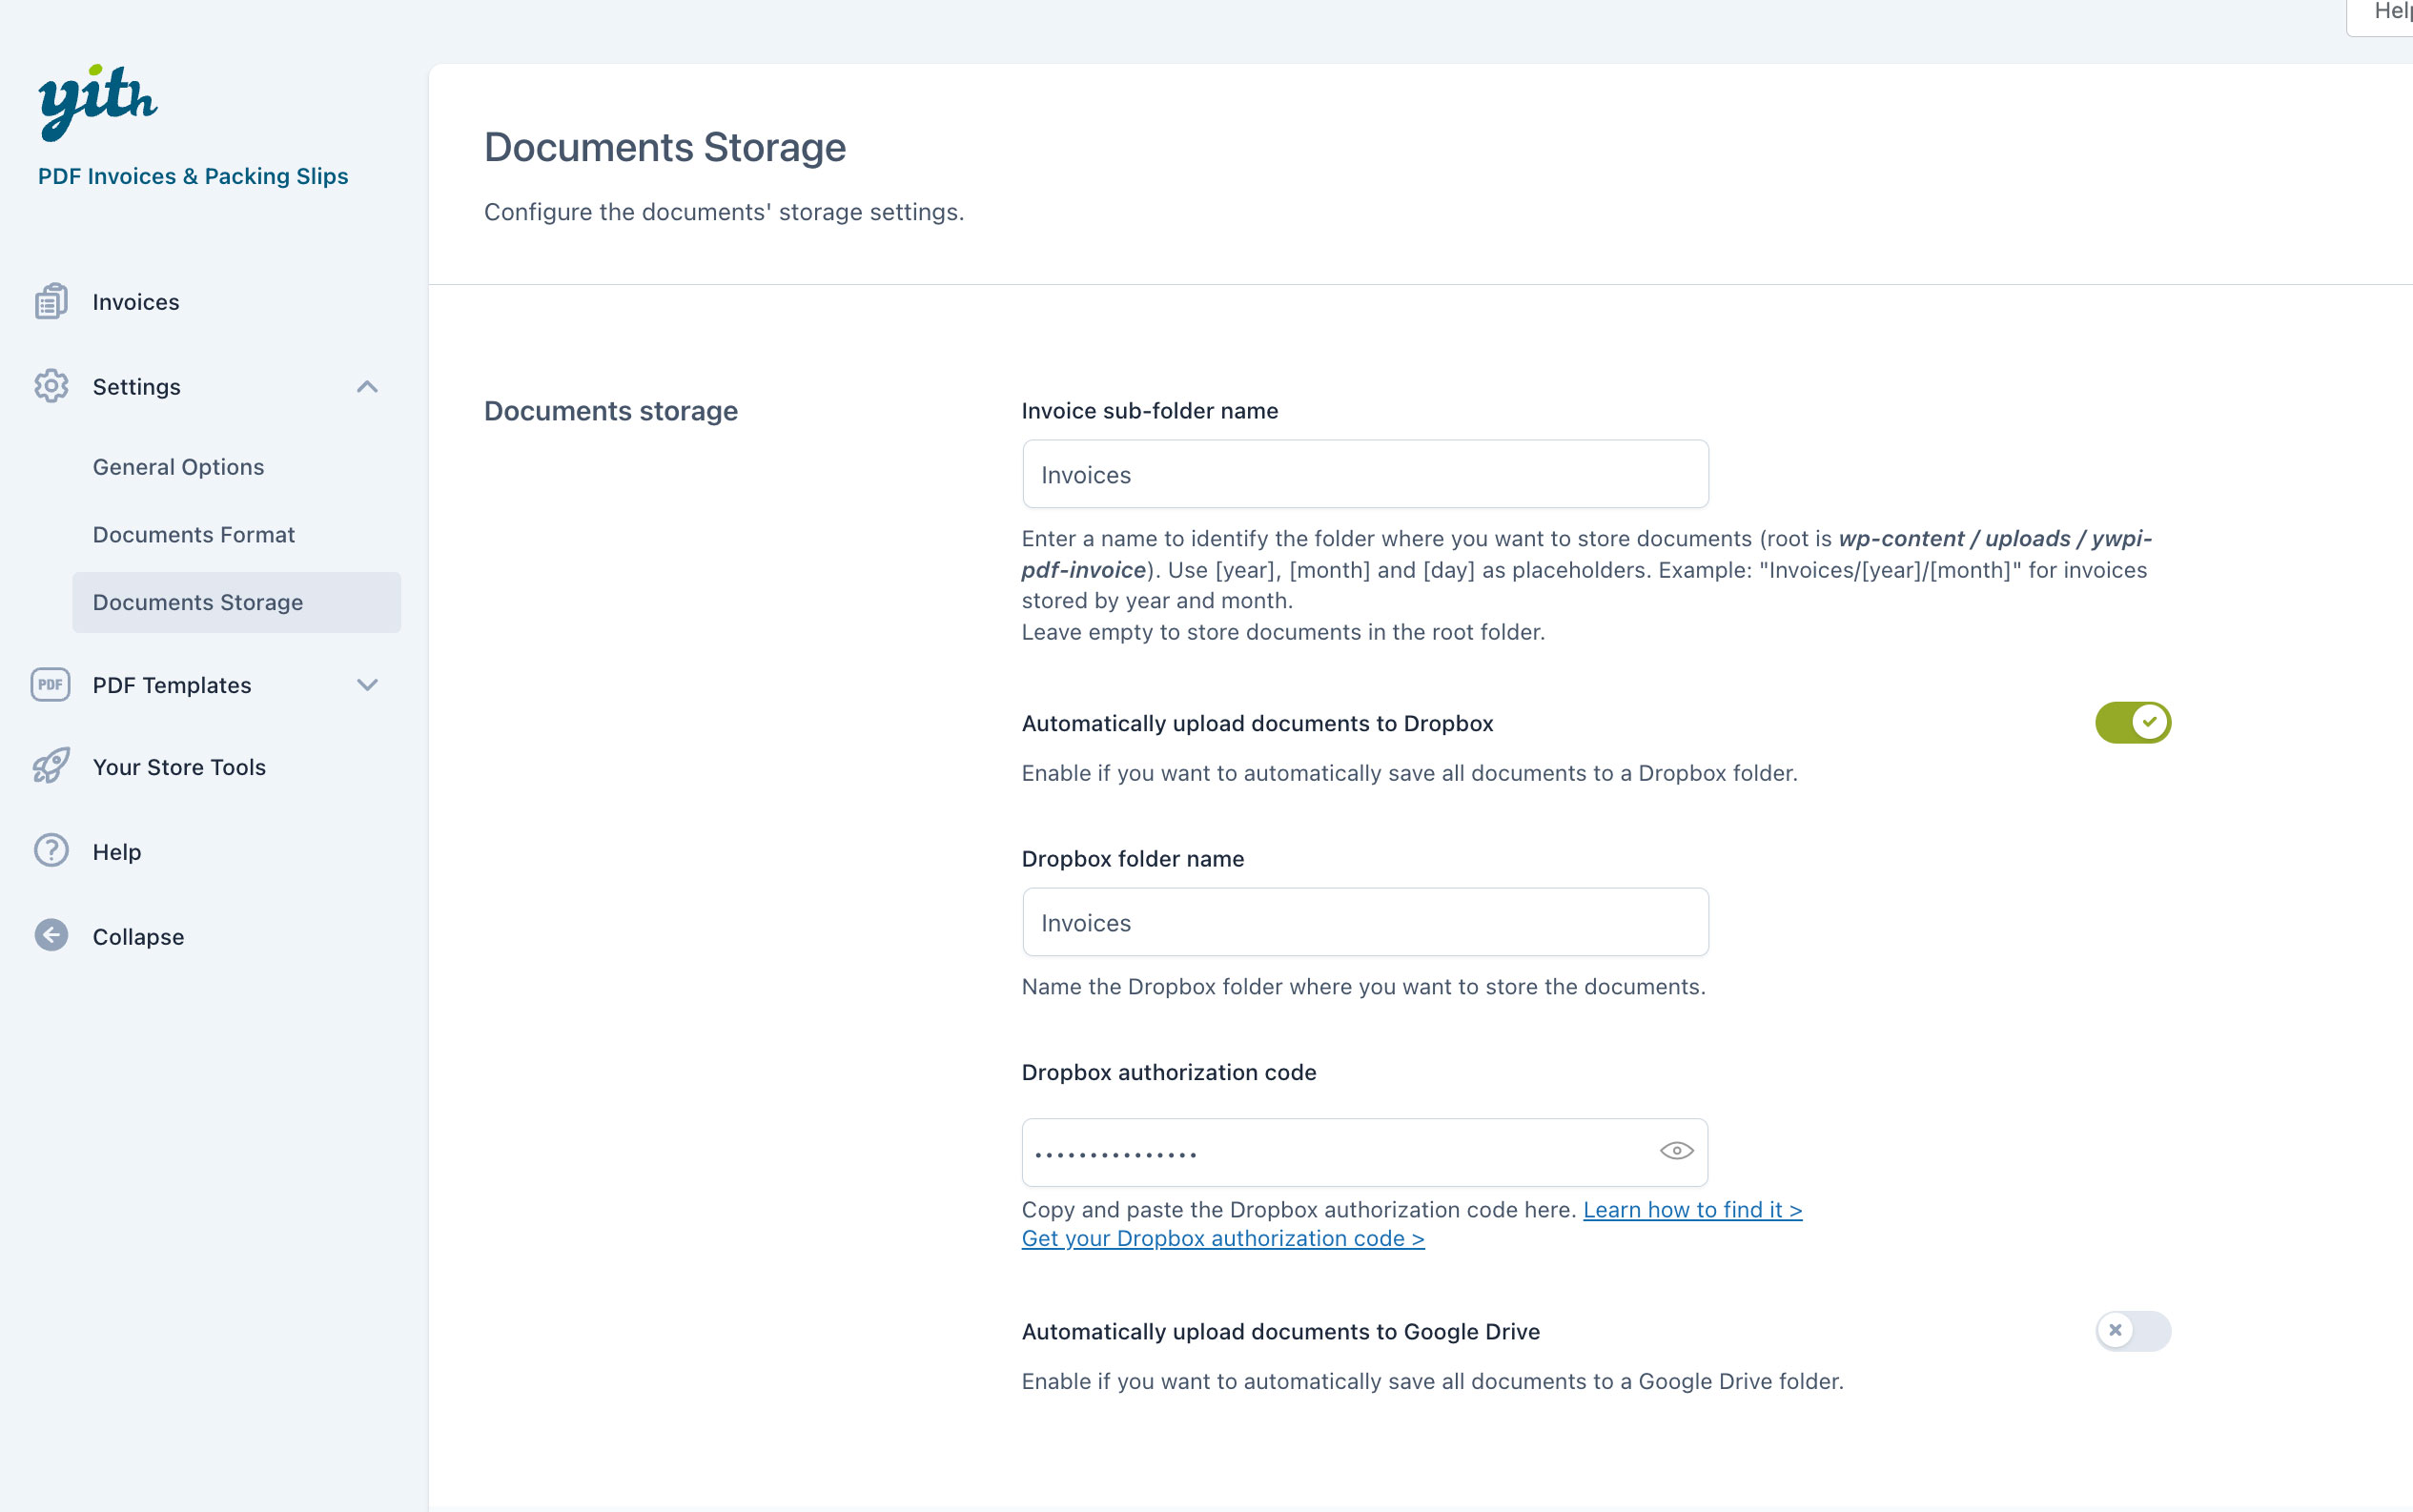
Task: Enable automatic upload to Google Drive
Action: (2132, 1331)
